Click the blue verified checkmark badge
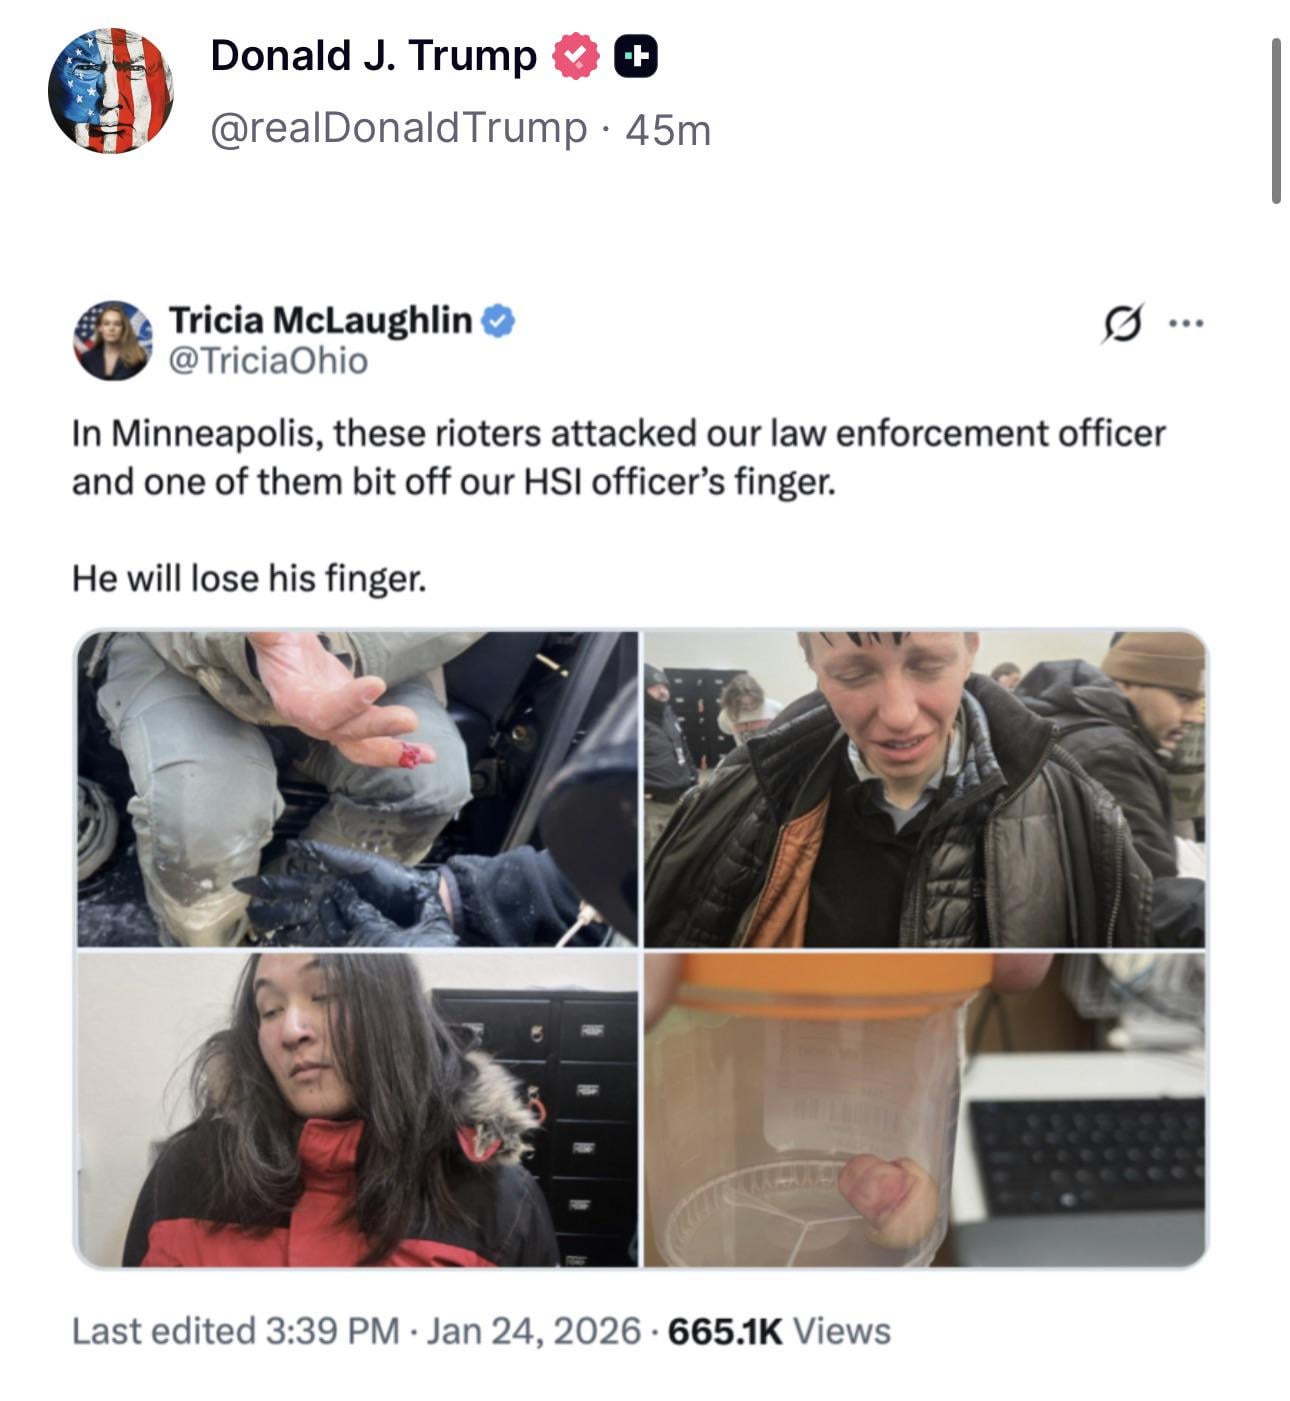1290x1401 pixels. [x=499, y=321]
